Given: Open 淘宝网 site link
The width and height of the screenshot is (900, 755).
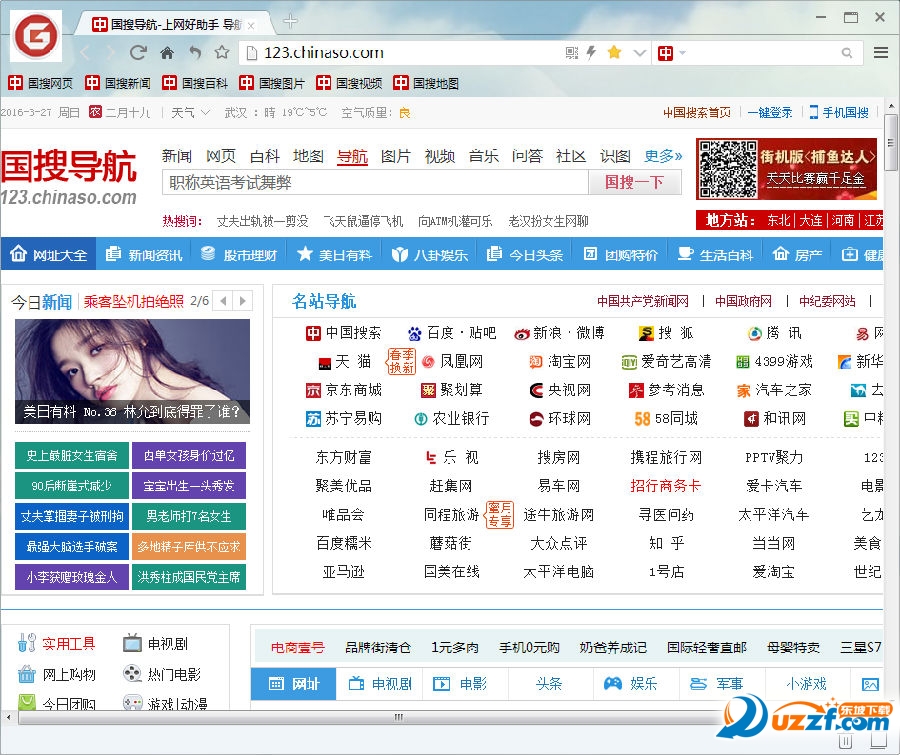Looking at the screenshot, I should (560, 362).
